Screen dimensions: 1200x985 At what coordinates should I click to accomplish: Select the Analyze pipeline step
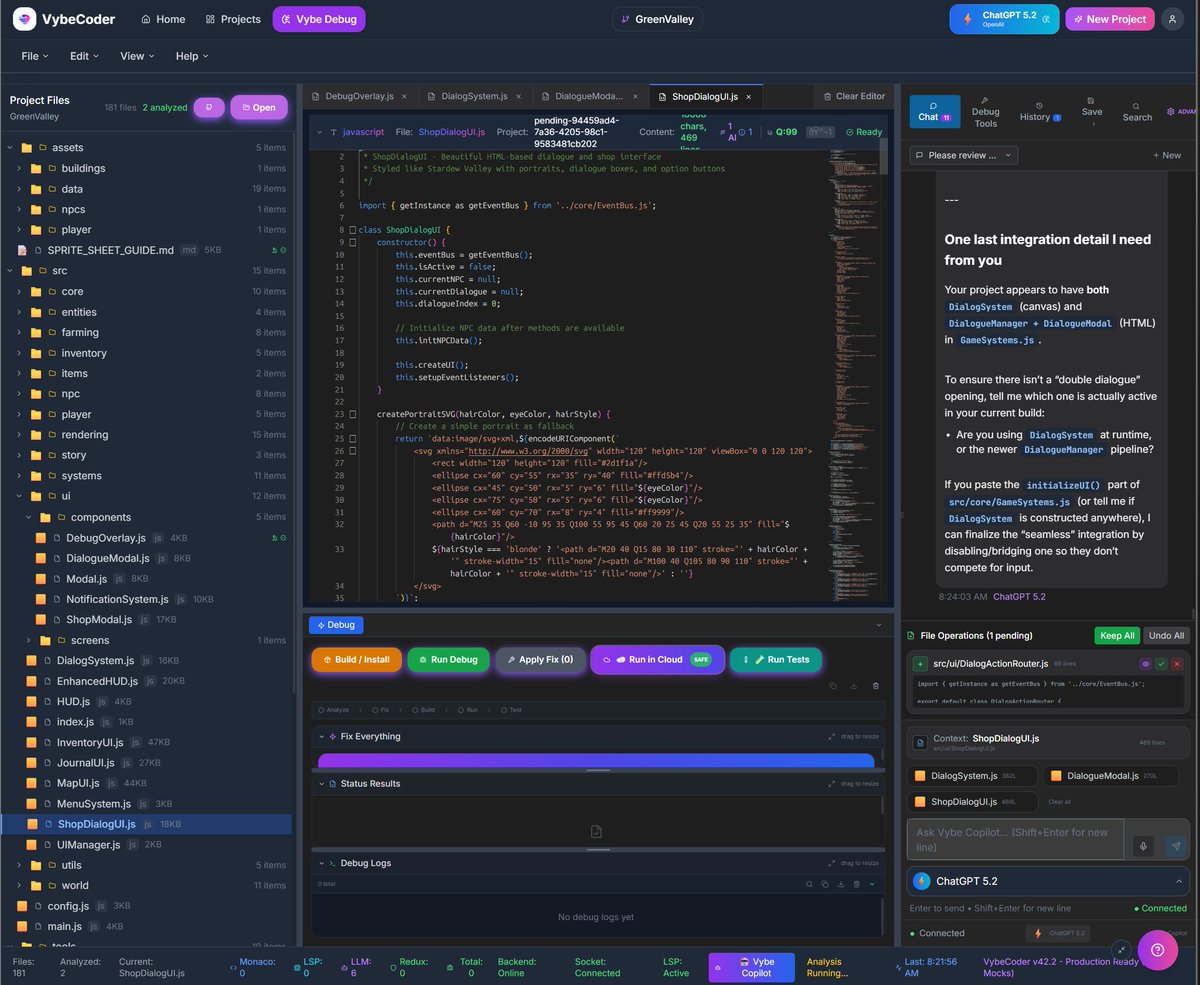point(334,710)
